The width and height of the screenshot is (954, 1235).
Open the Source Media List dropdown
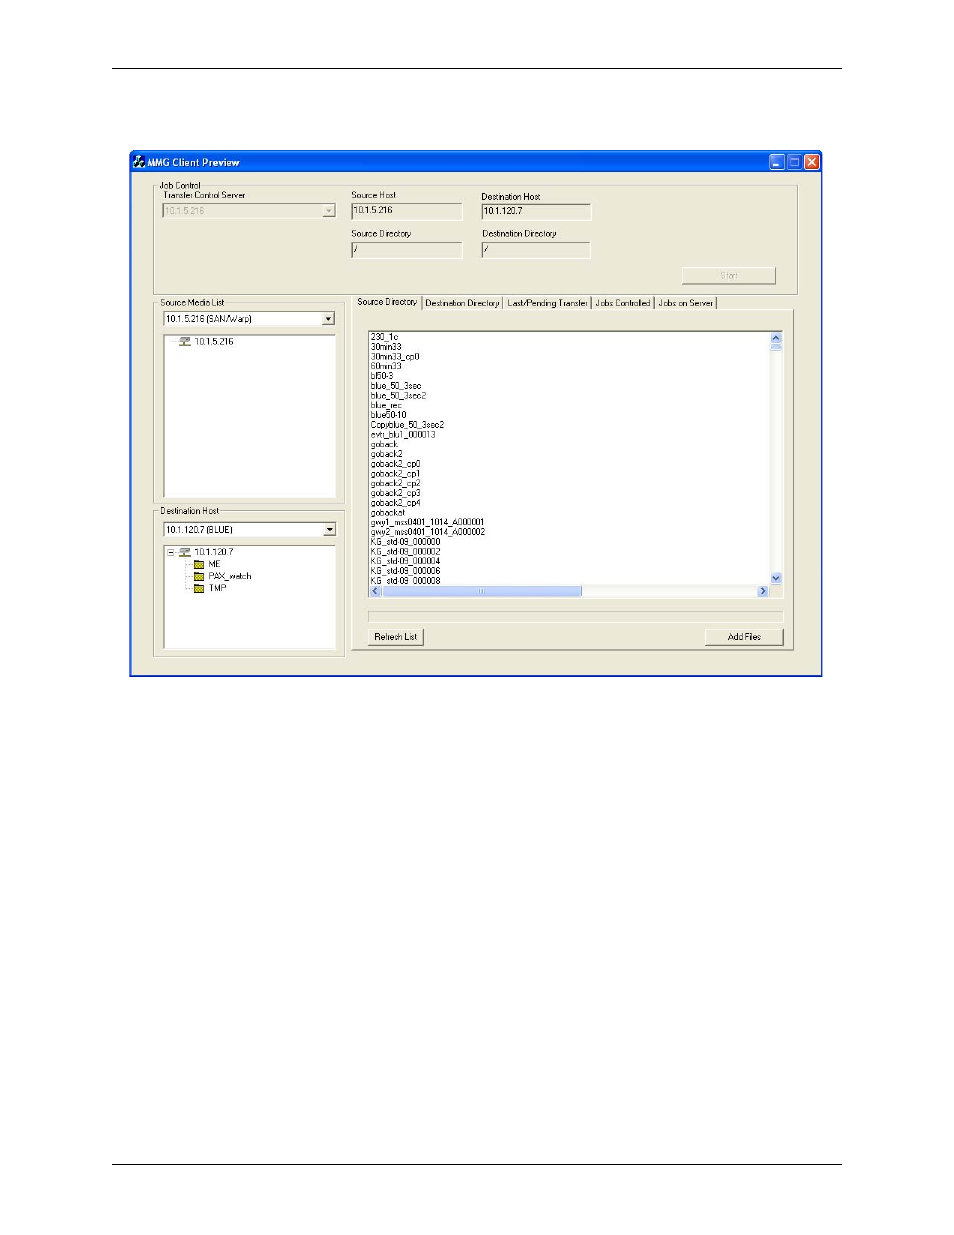(328, 319)
